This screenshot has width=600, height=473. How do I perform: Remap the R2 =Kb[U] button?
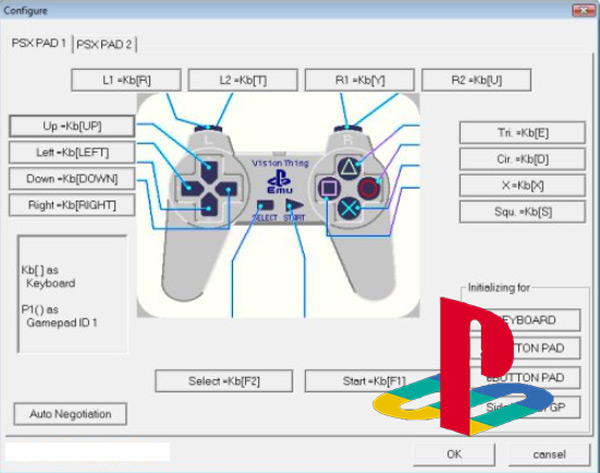click(x=475, y=80)
